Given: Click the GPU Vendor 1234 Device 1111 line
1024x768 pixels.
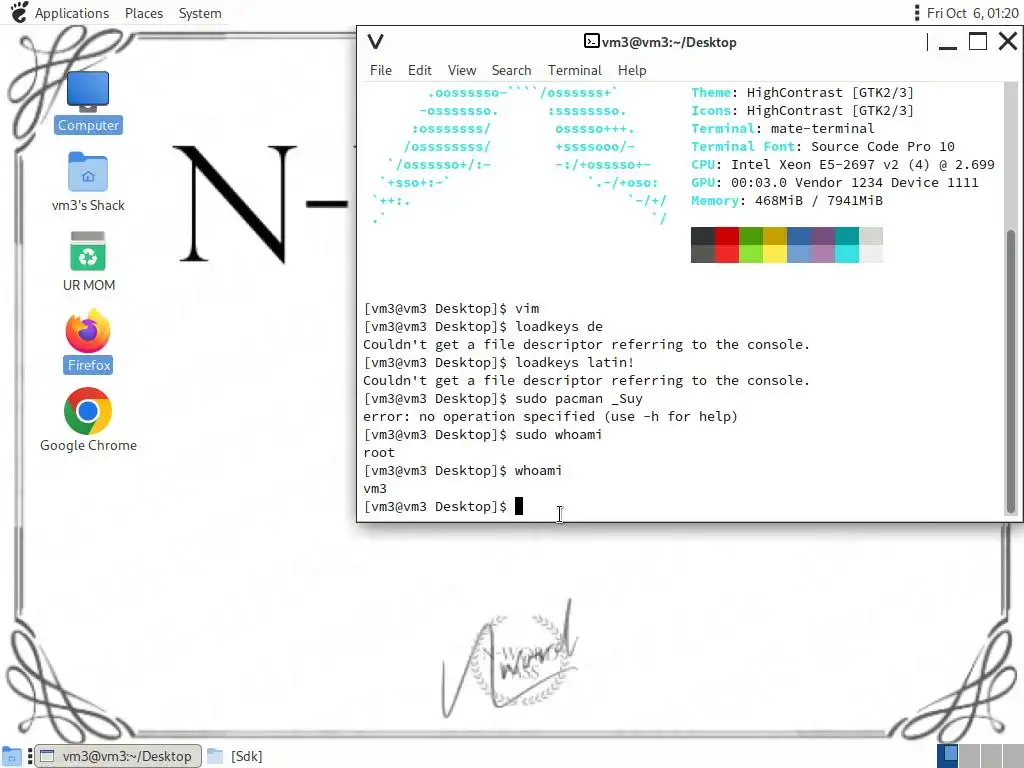Looking at the screenshot, I should pos(835,183).
